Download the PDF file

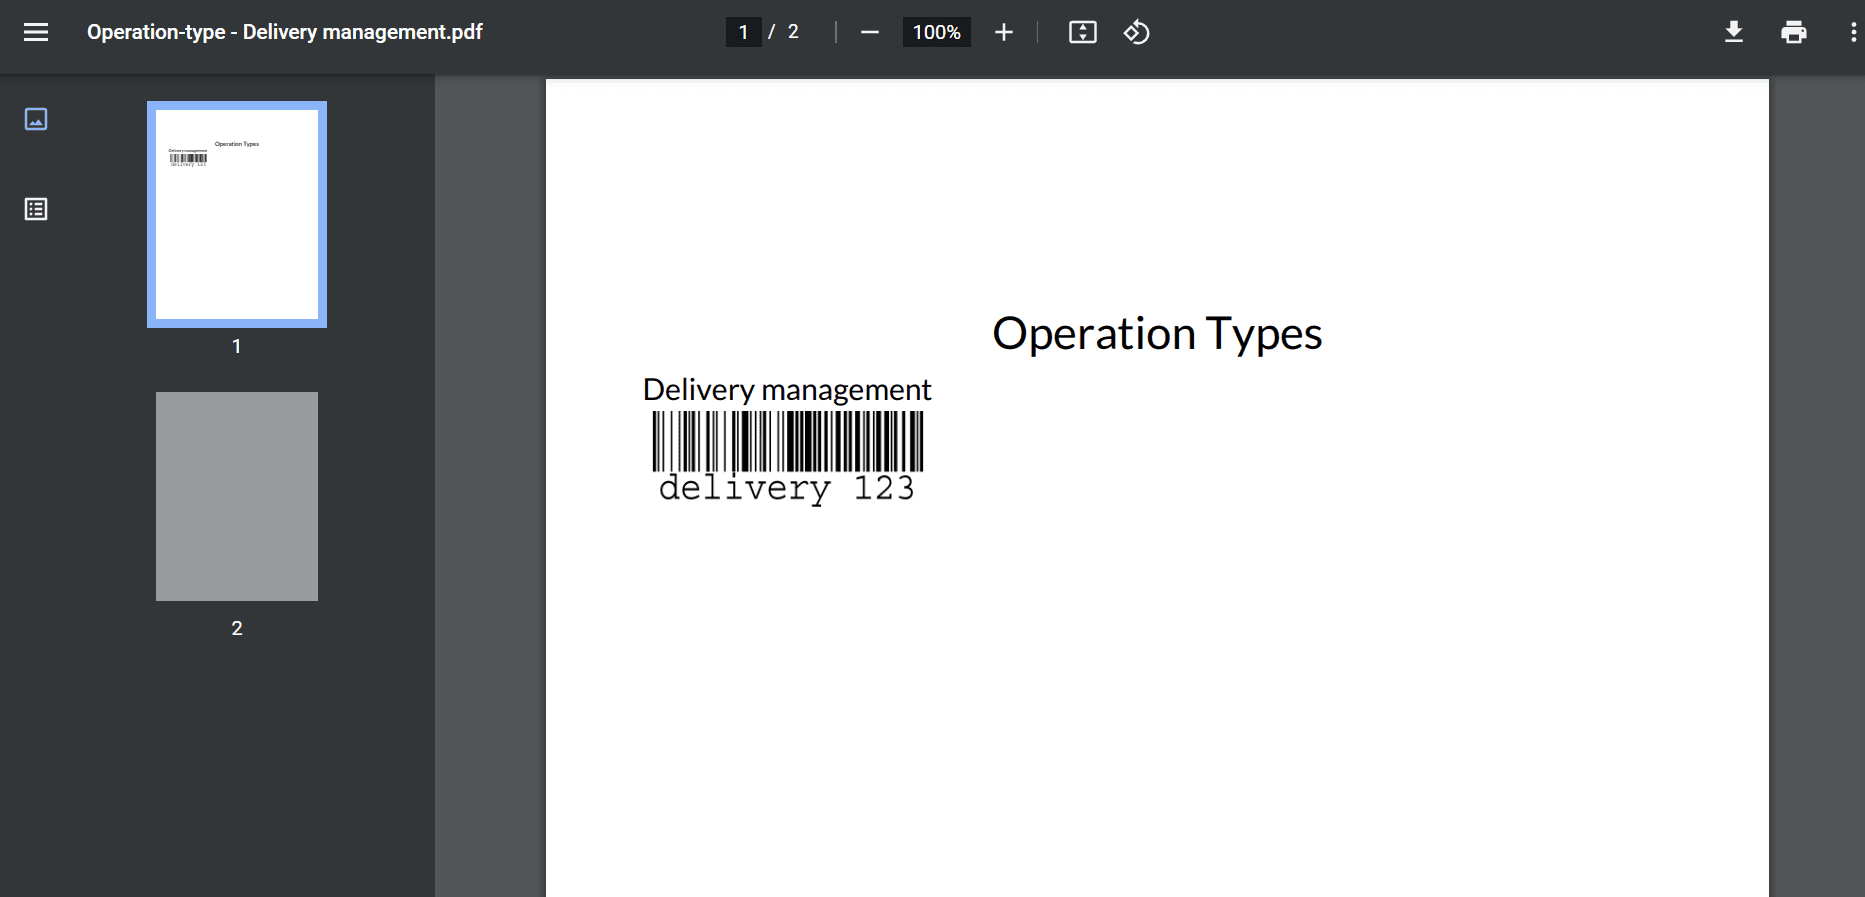pos(1734,32)
